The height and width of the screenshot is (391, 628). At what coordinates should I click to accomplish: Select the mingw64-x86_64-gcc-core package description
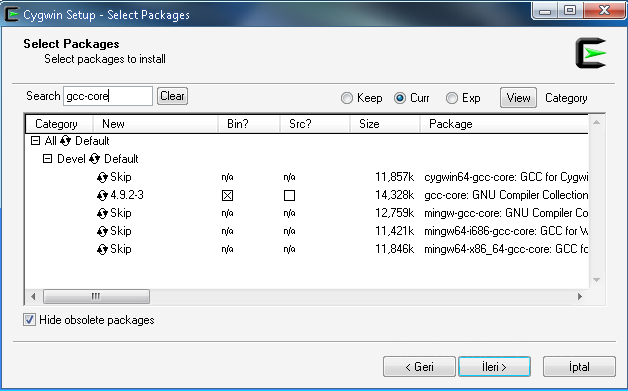tap(506, 249)
